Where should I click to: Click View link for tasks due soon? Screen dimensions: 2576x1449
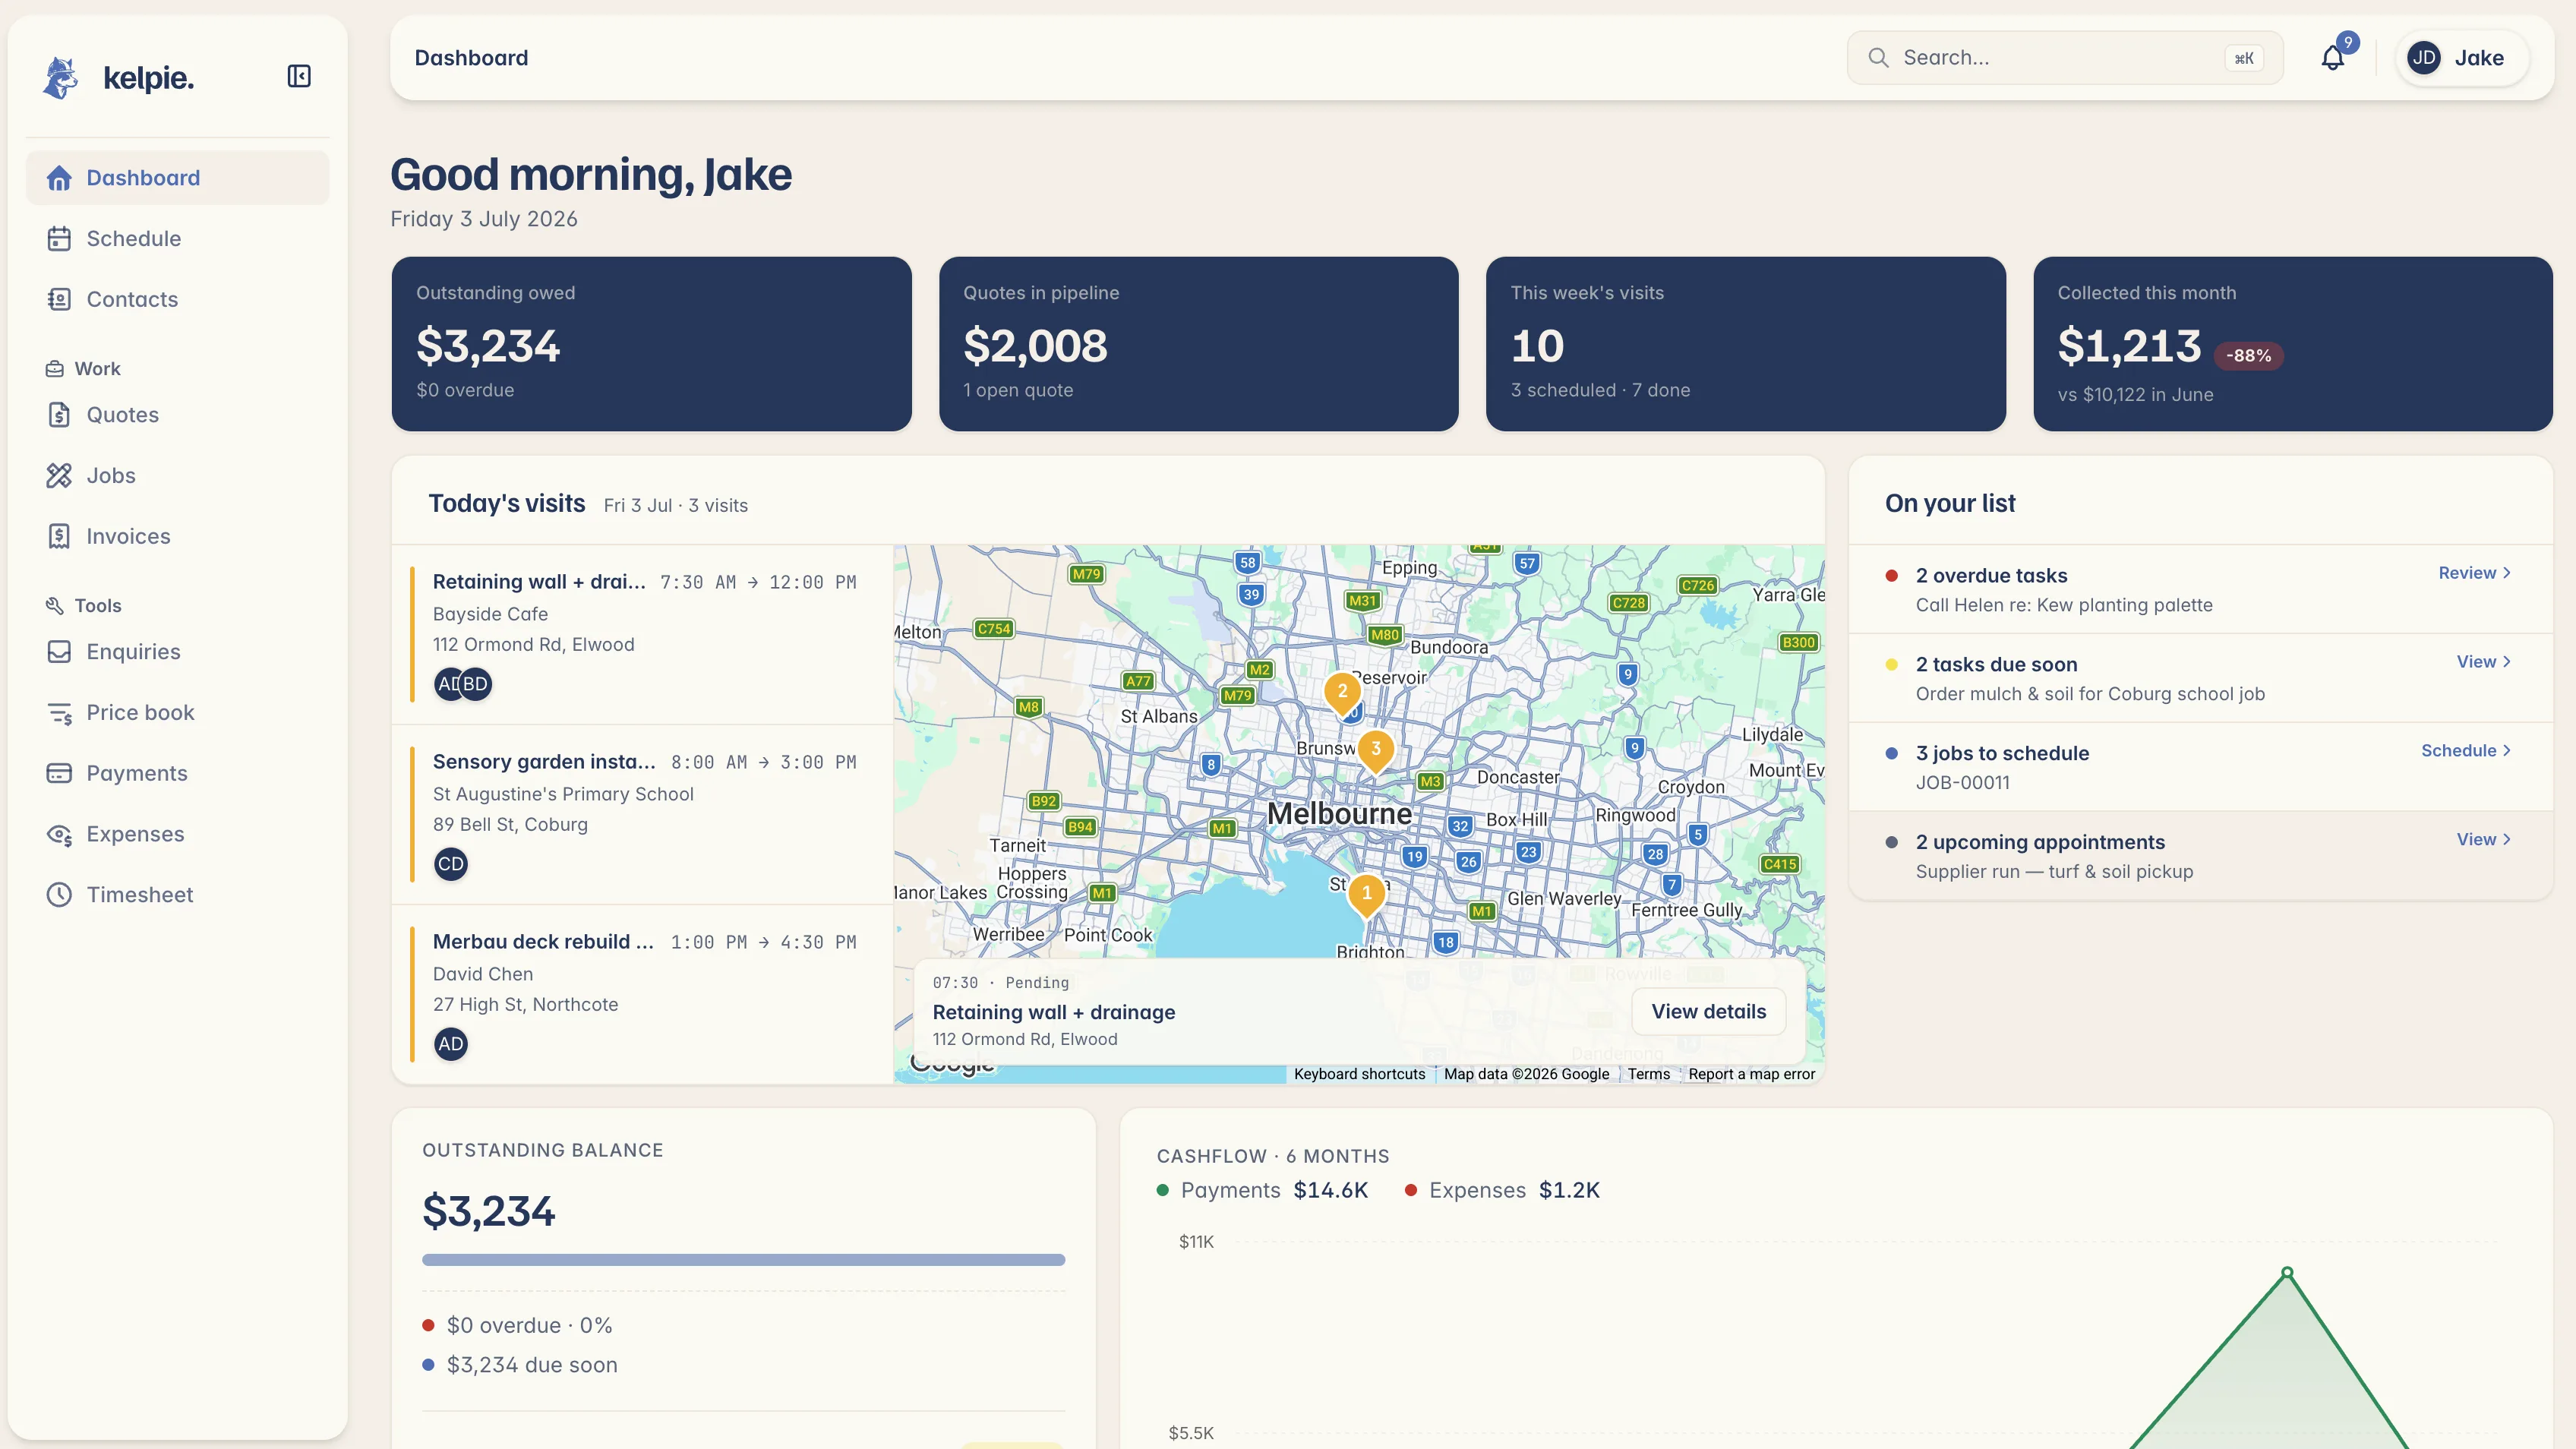point(2484,662)
